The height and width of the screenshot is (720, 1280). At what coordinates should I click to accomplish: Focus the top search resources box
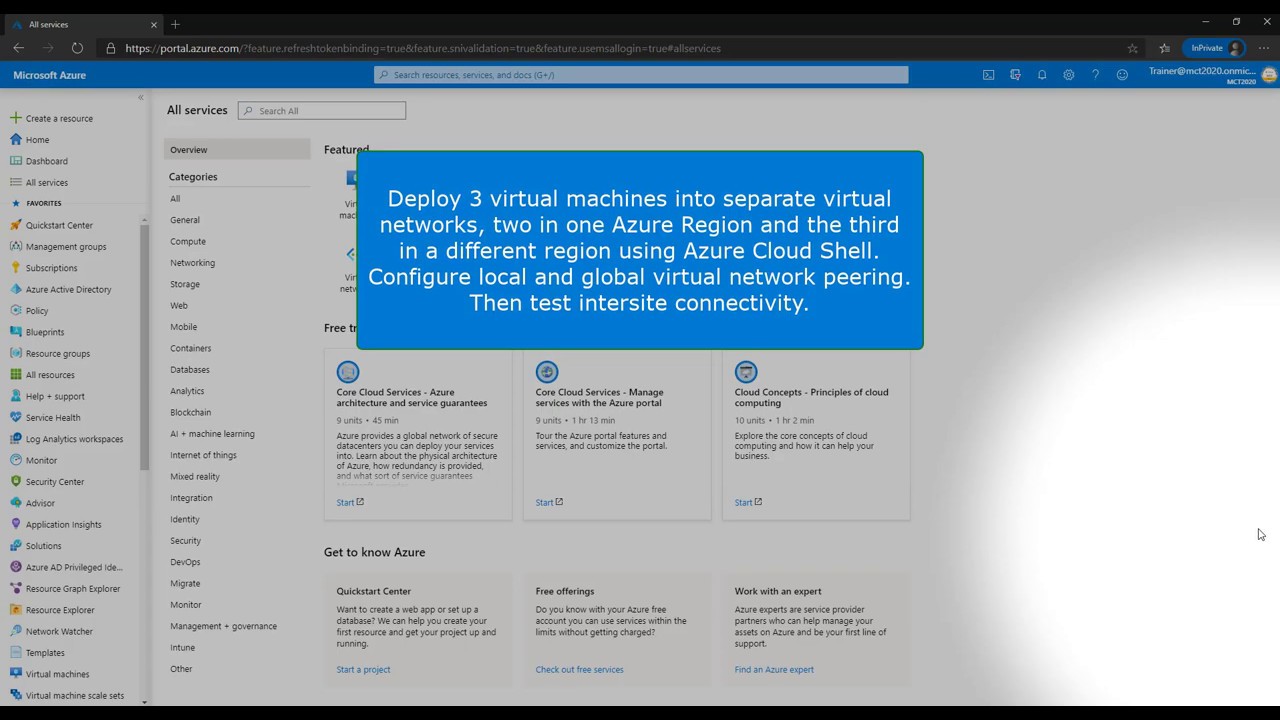coord(641,75)
